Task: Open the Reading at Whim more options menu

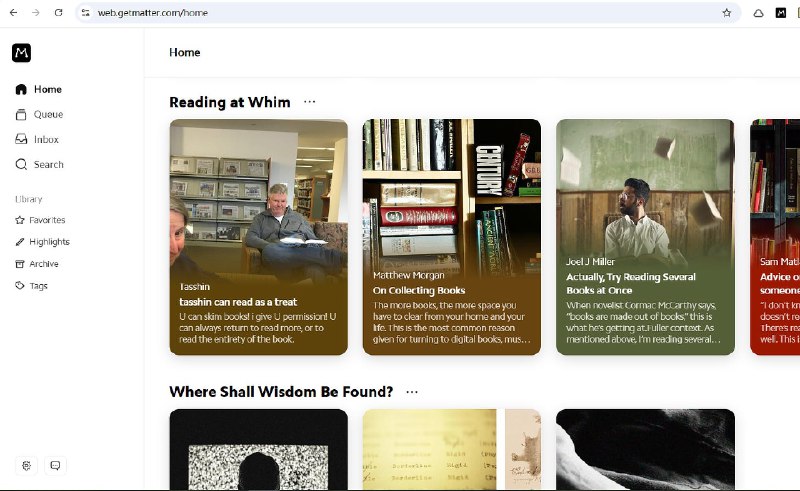Action: 310,102
